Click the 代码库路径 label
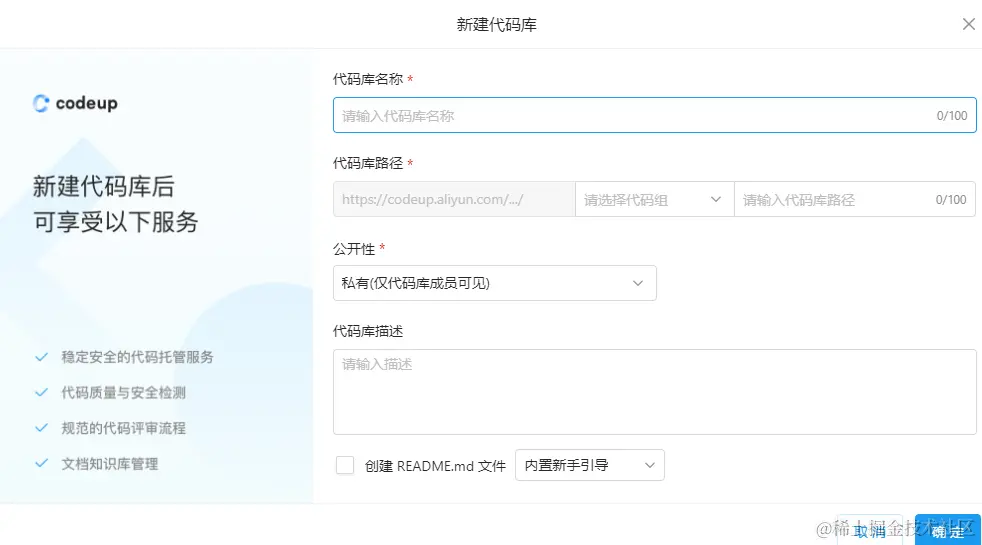The image size is (982, 545). (368, 164)
